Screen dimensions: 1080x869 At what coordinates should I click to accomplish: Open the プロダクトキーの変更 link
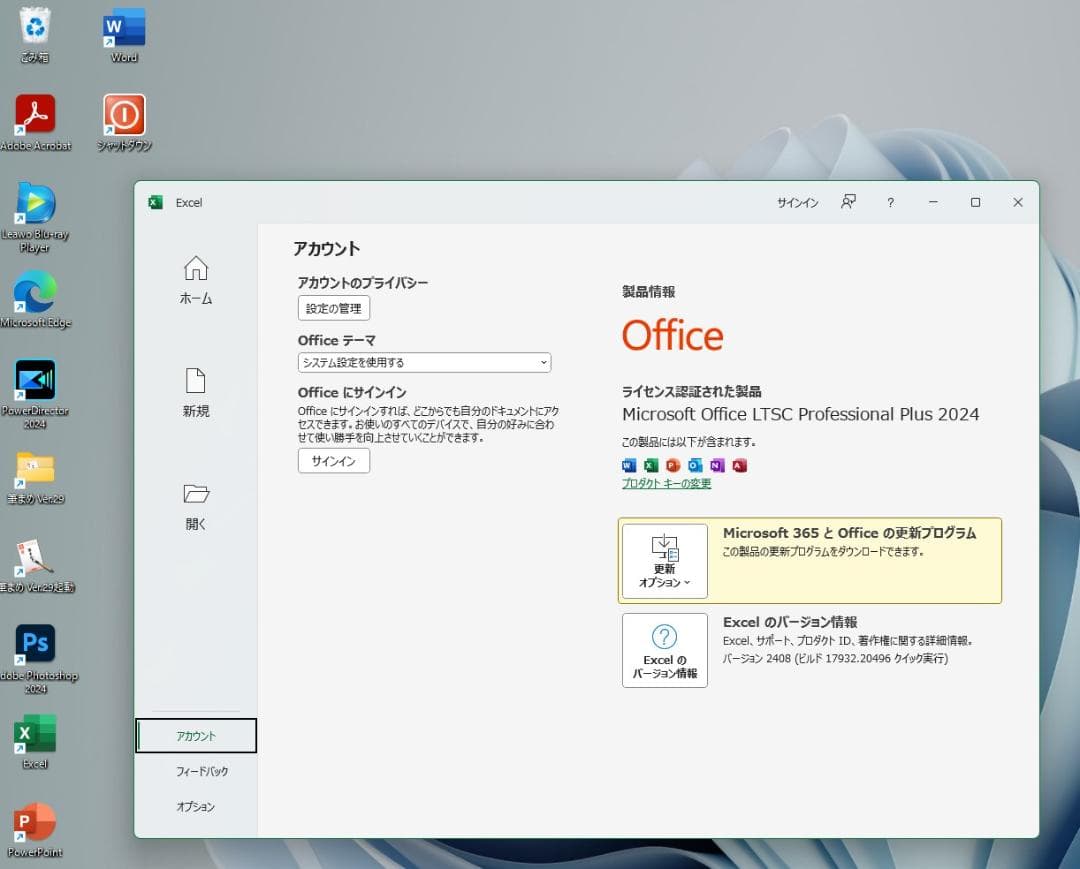pyautogui.click(x=665, y=483)
